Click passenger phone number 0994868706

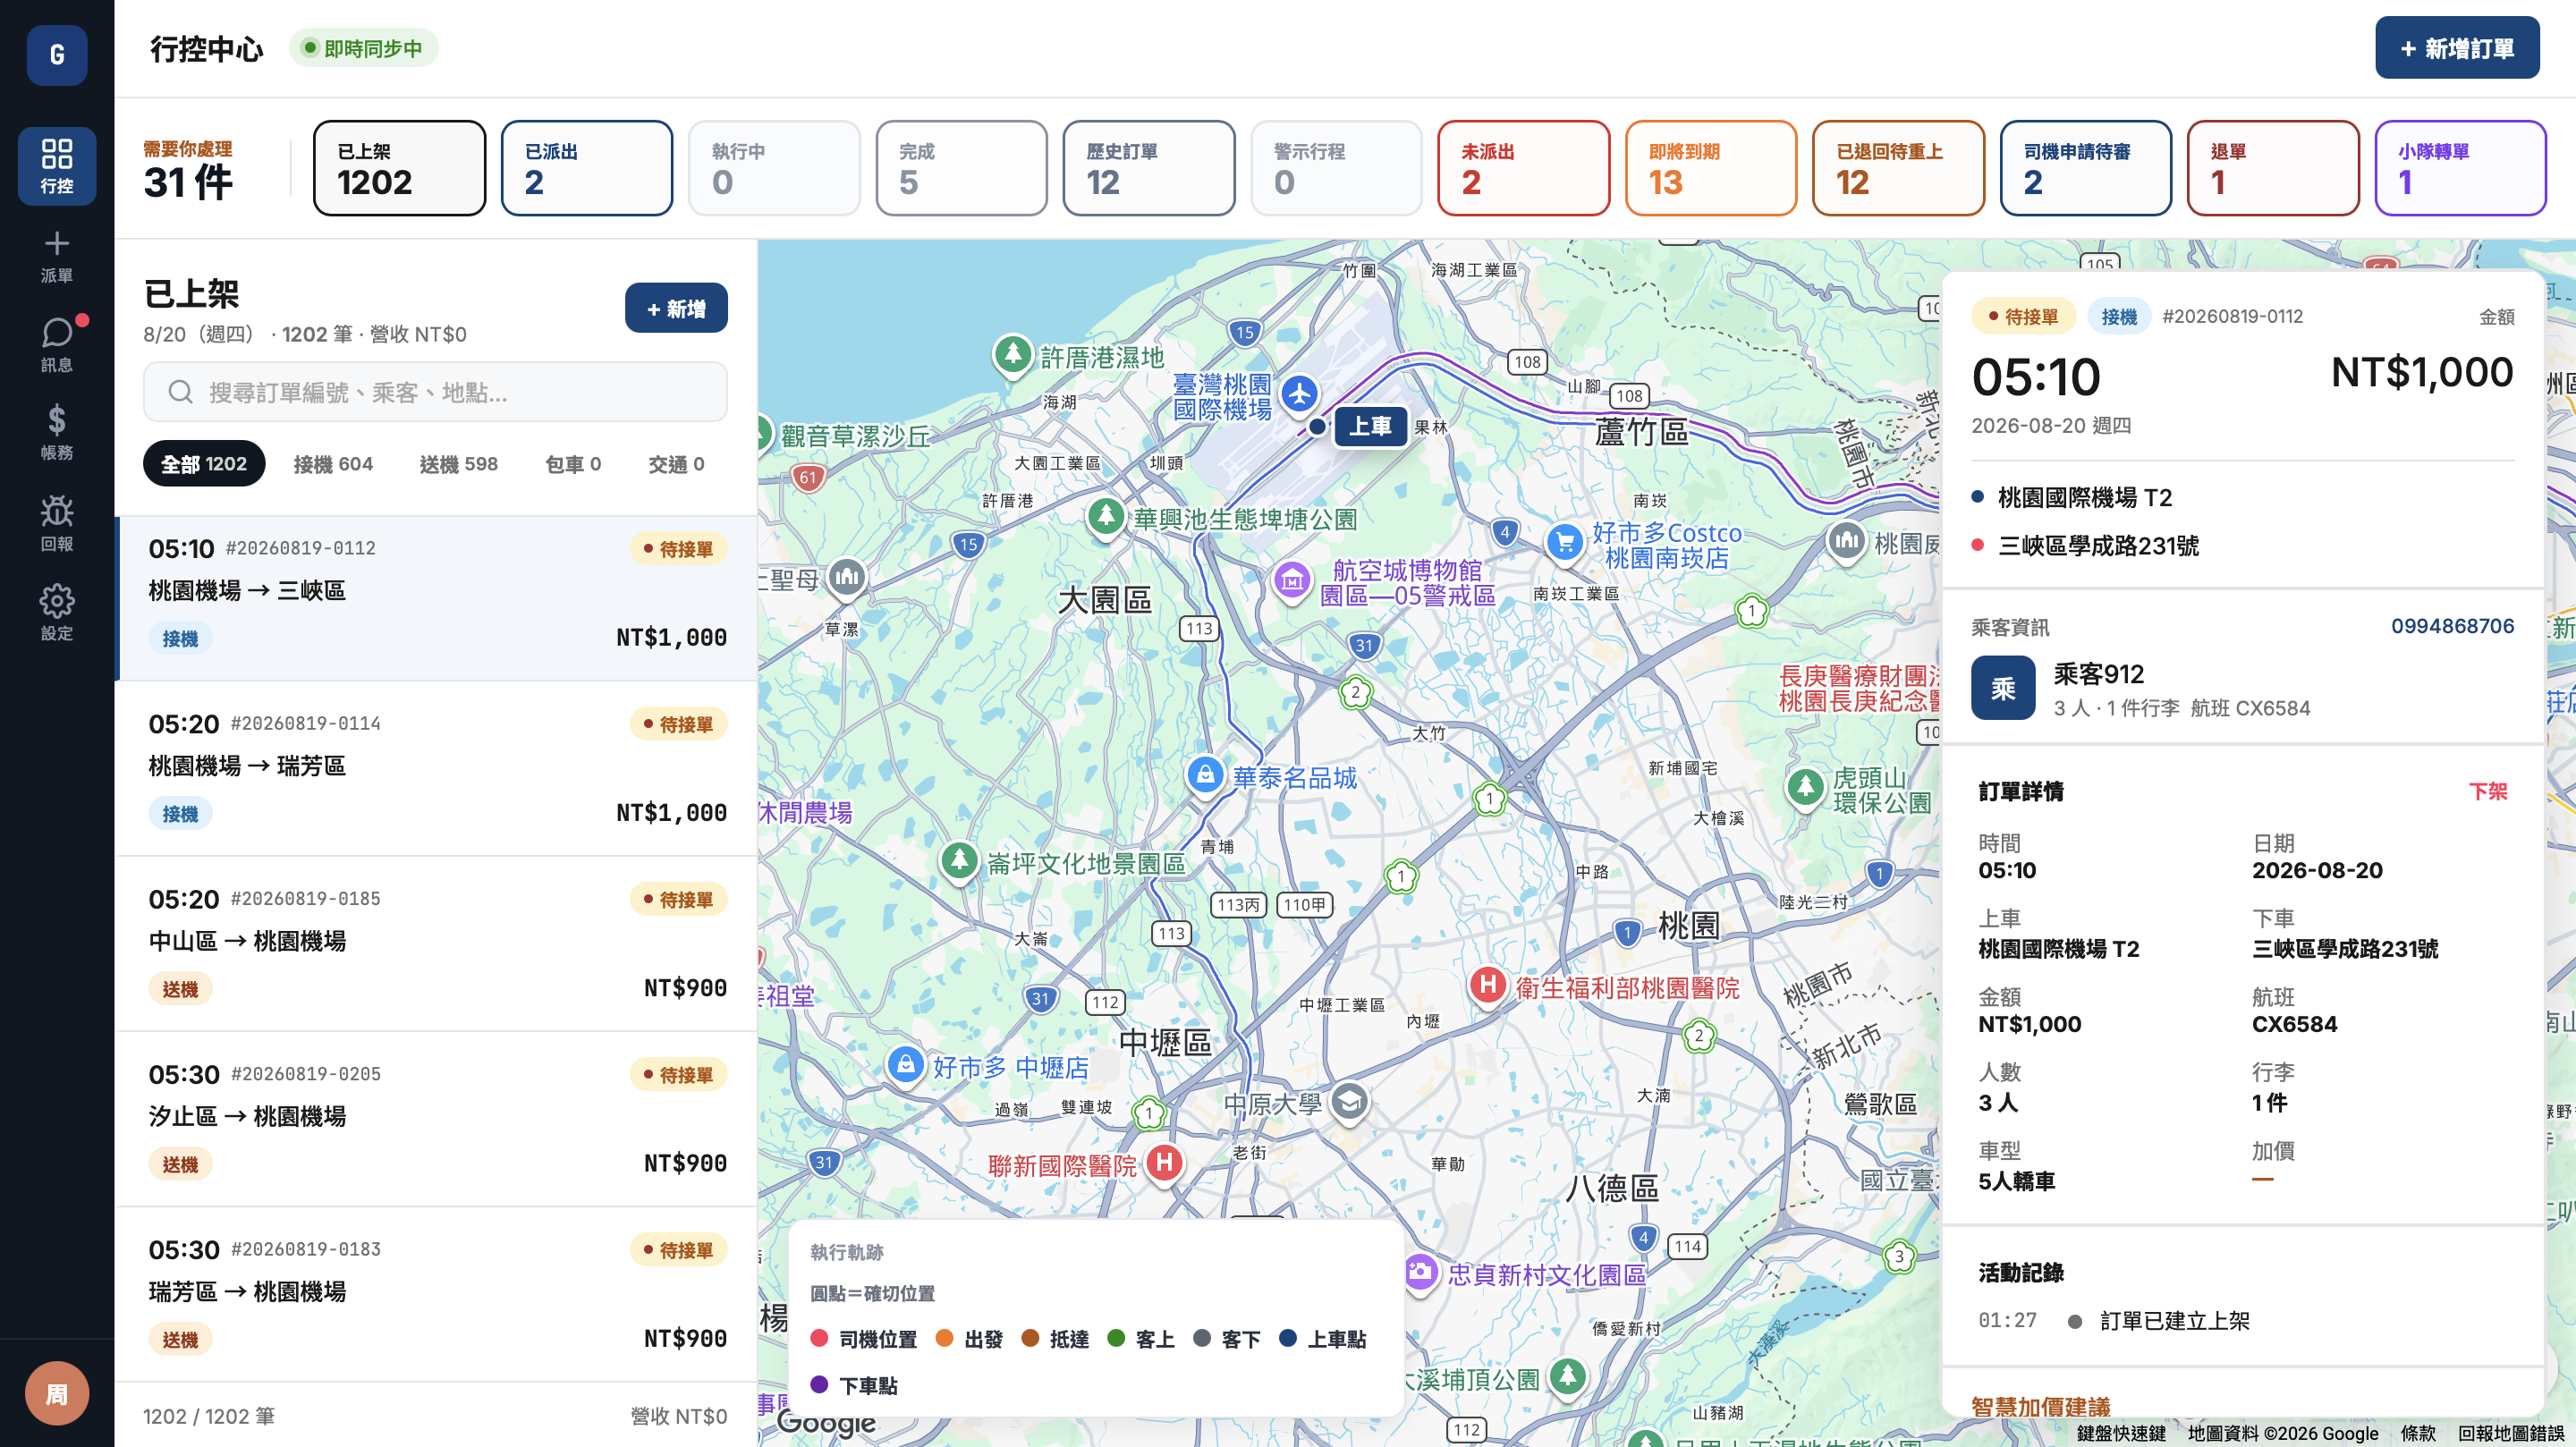[x=2452, y=626]
